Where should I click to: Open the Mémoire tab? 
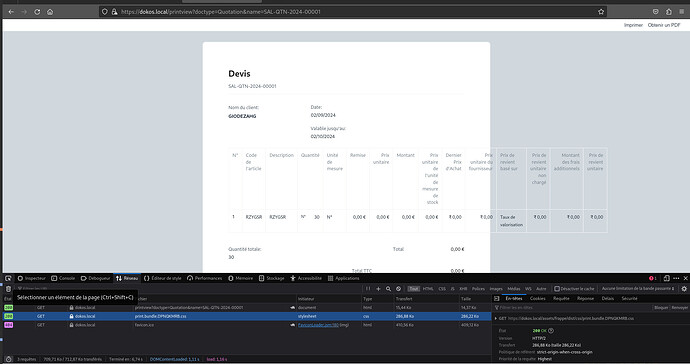(240, 278)
